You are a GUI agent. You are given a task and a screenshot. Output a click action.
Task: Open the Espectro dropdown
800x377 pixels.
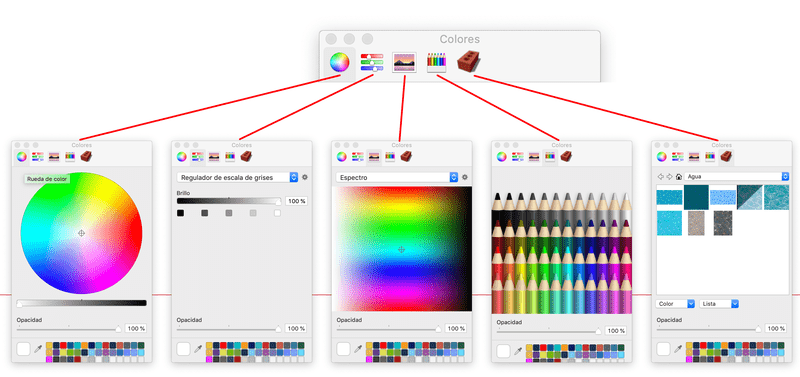click(x=397, y=177)
